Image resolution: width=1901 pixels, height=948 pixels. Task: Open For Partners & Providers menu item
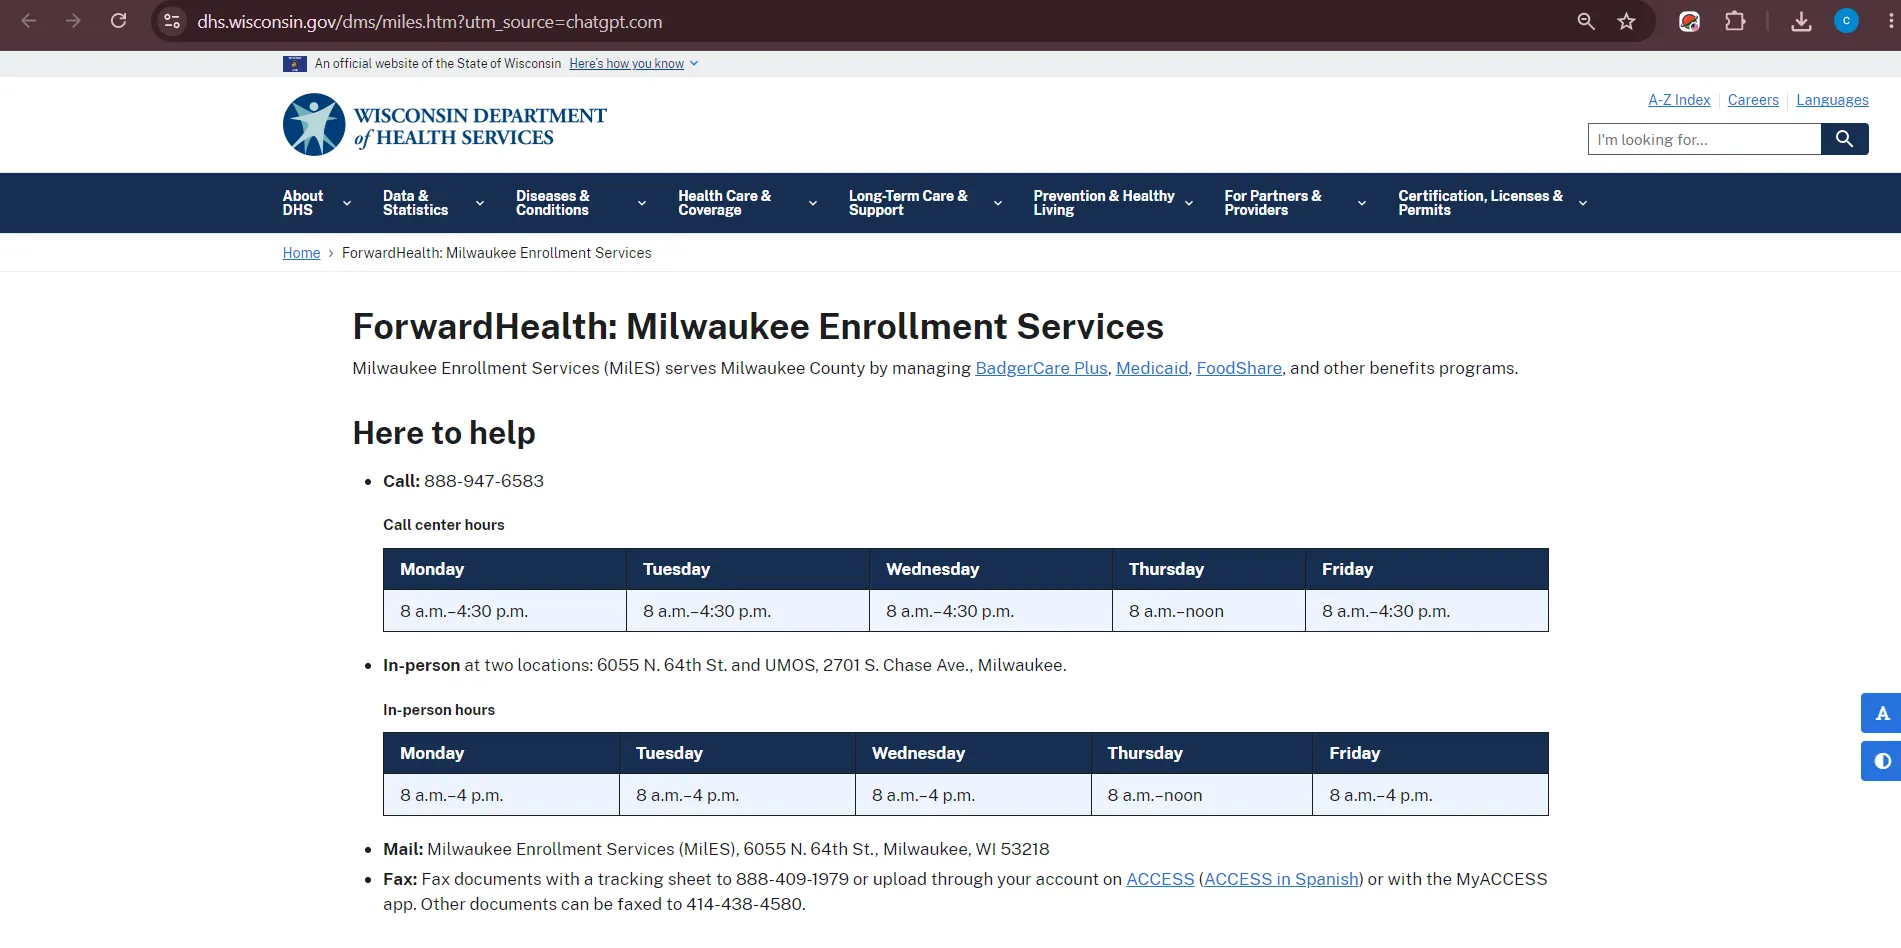point(1273,203)
